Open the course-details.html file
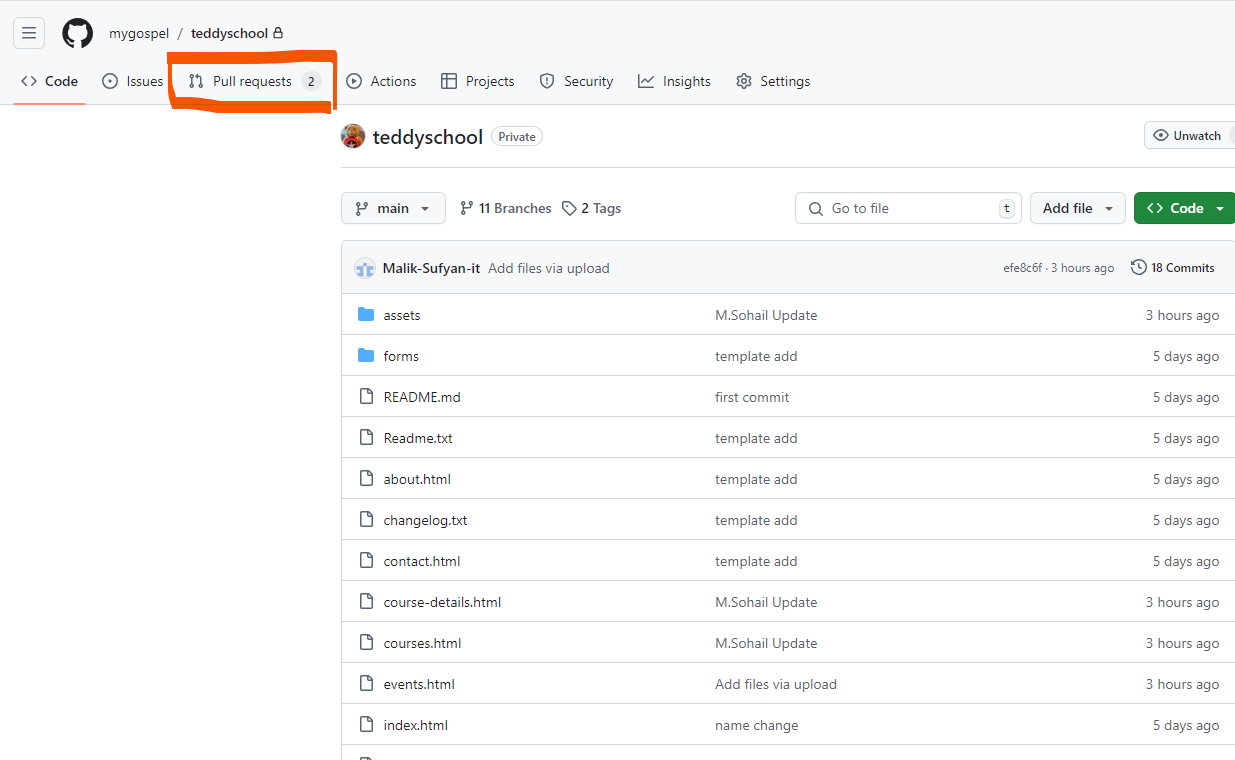 coord(442,602)
